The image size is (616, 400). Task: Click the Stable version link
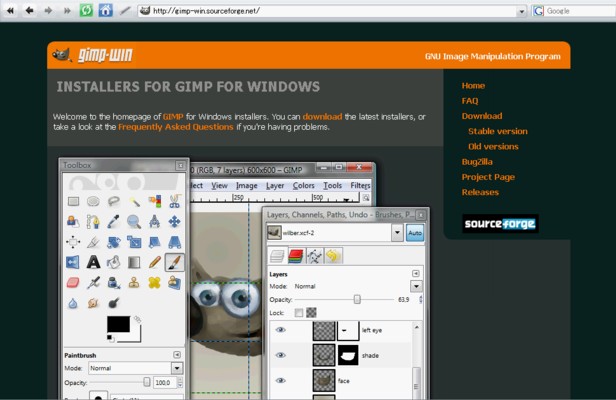pos(498,131)
